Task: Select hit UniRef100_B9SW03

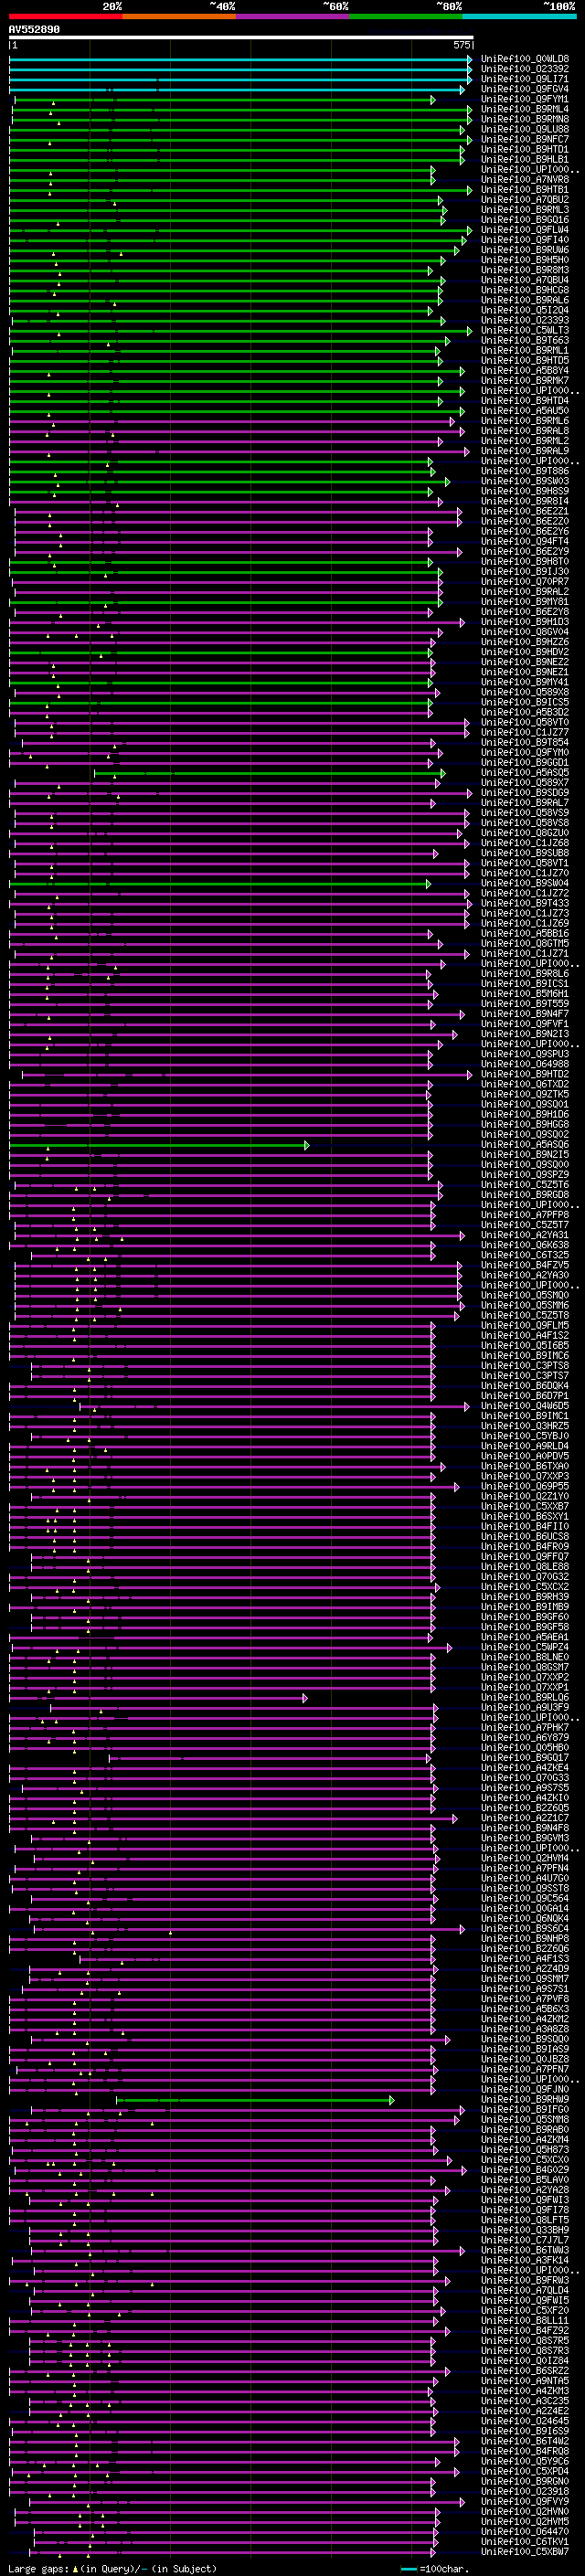Action: [525, 481]
